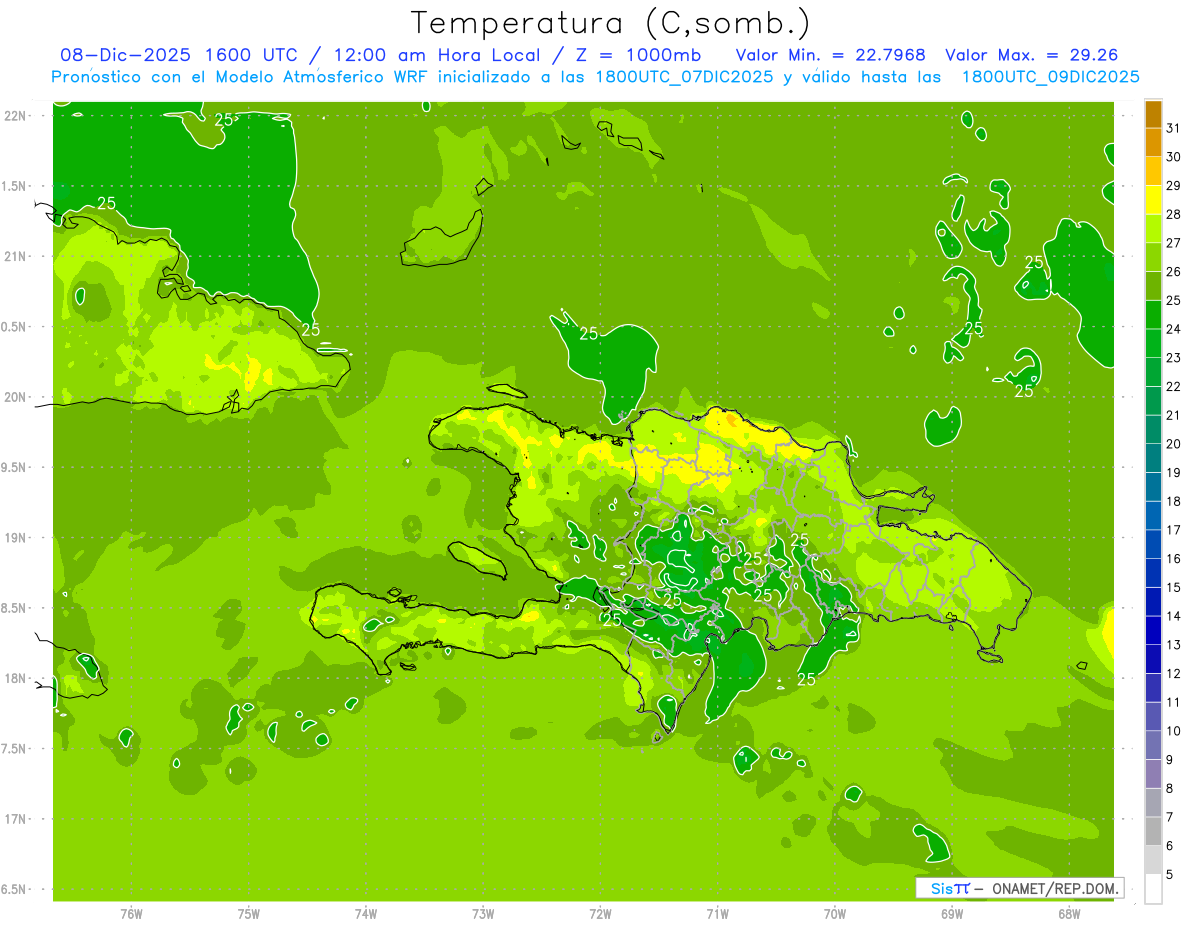Viewport: 1200px width, 927px height.
Task: Pick the gray swatch between 6 and 7
Action: pos(1153,831)
